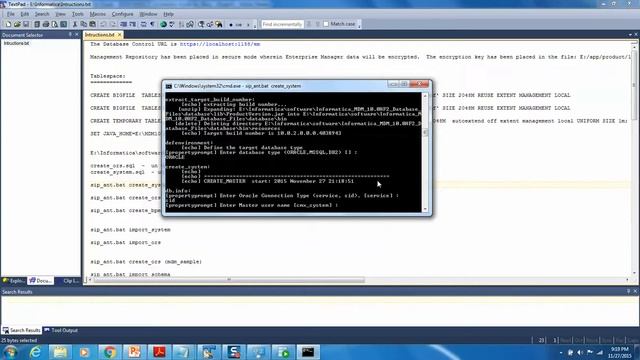This screenshot has width=640, height=360.
Task: Toggle the Match case checkbox
Action: pyautogui.click(x=326, y=24)
